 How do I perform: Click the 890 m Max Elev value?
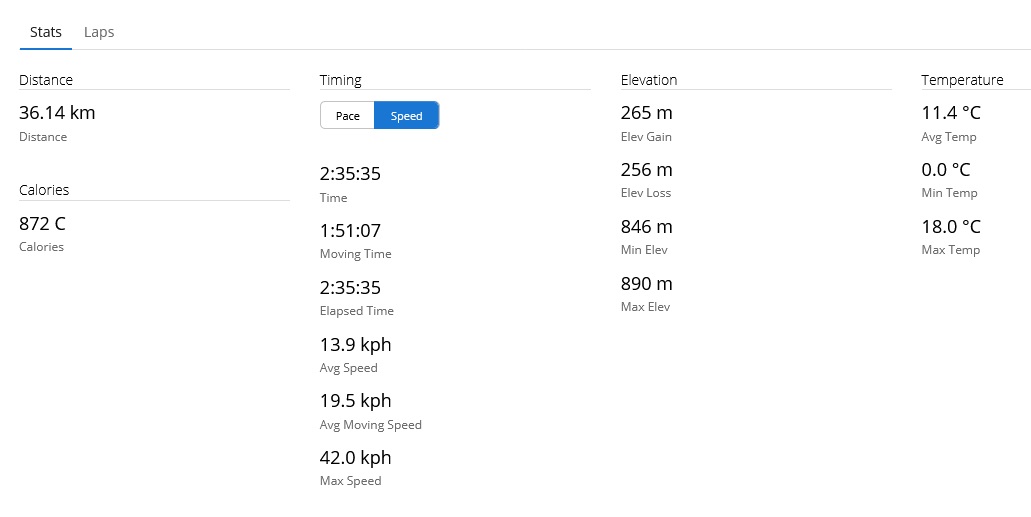click(x=646, y=284)
